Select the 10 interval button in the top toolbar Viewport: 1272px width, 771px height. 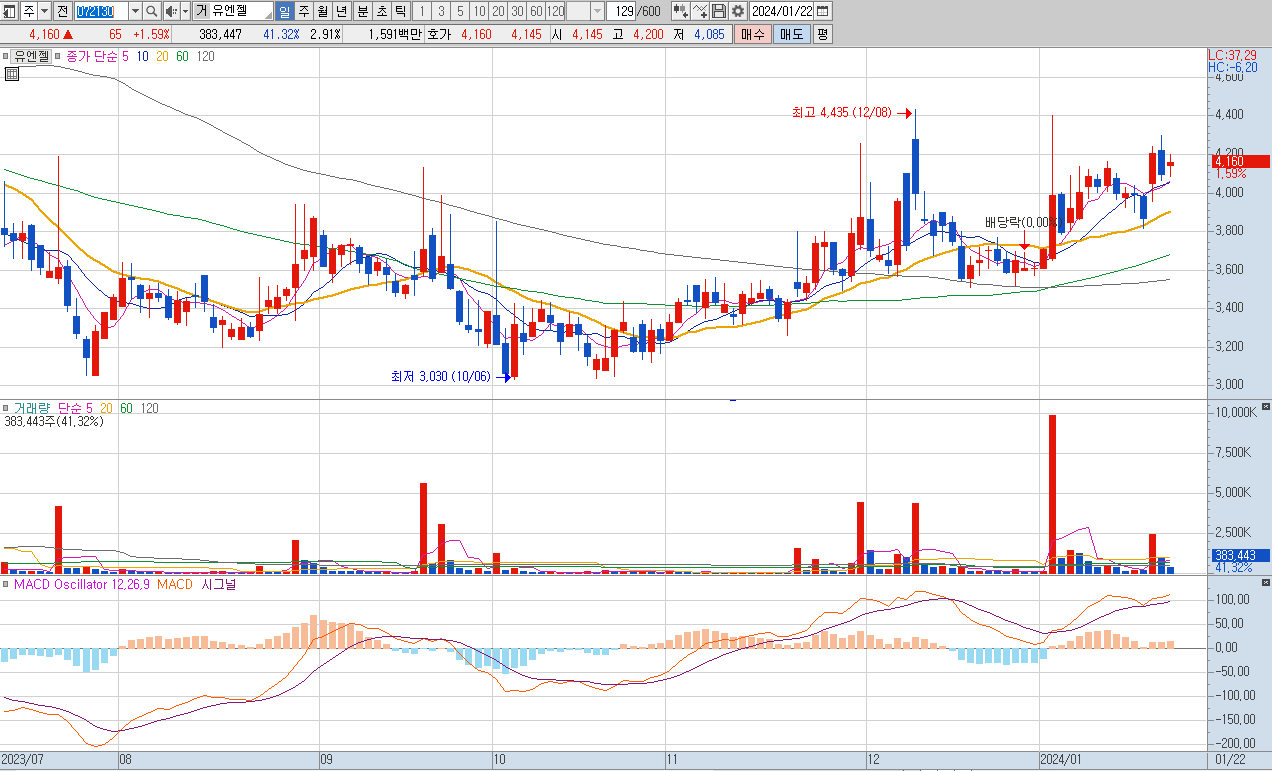pos(479,11)
